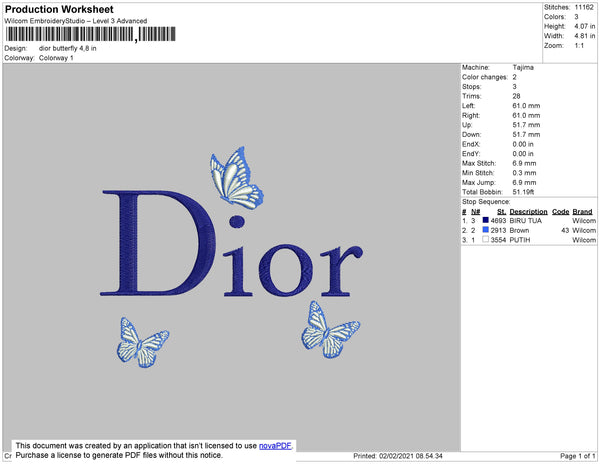Click the Brand column header
The width and height of the screenshot is (600, 464).
[x=582, y=212]
